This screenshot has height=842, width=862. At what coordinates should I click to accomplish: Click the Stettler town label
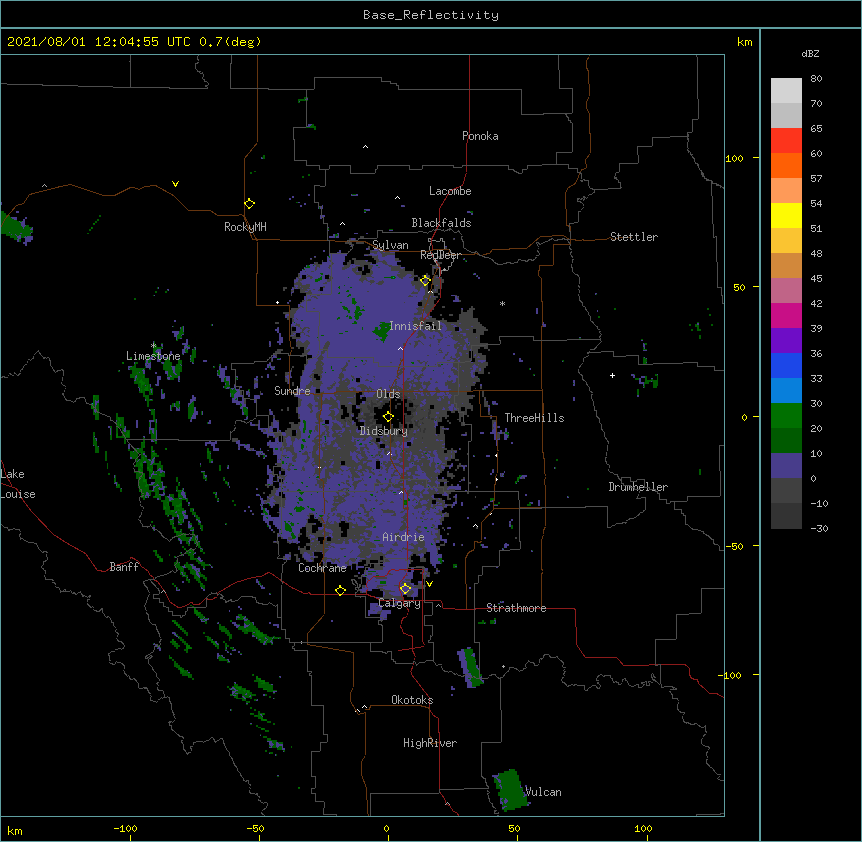click(634, 237)
